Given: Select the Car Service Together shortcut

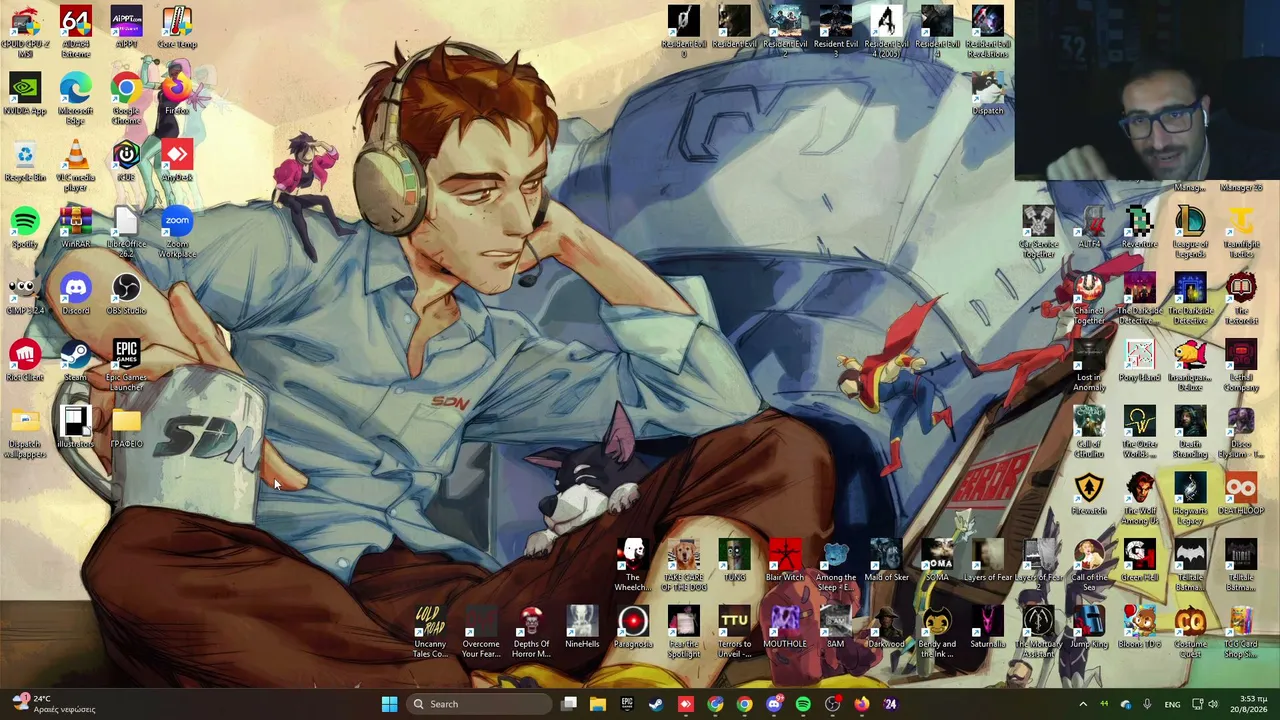Looking at the screenshot, I should (1038, 233).
